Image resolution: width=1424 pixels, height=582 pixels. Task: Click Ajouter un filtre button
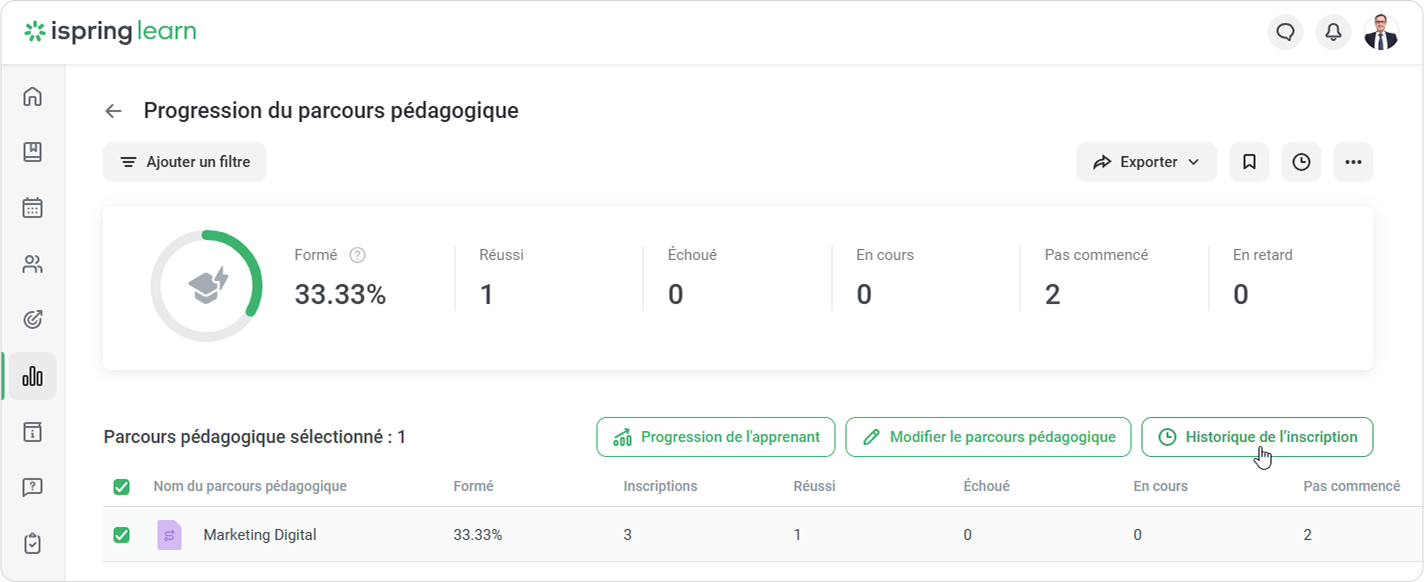[x=185, y=162]
